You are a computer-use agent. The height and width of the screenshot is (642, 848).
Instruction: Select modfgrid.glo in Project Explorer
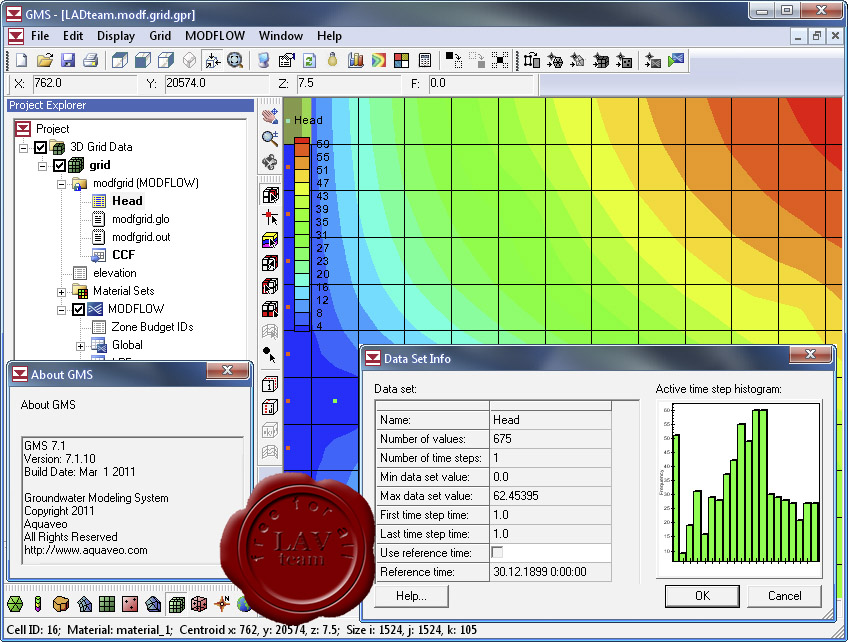[x=141, y=219]
